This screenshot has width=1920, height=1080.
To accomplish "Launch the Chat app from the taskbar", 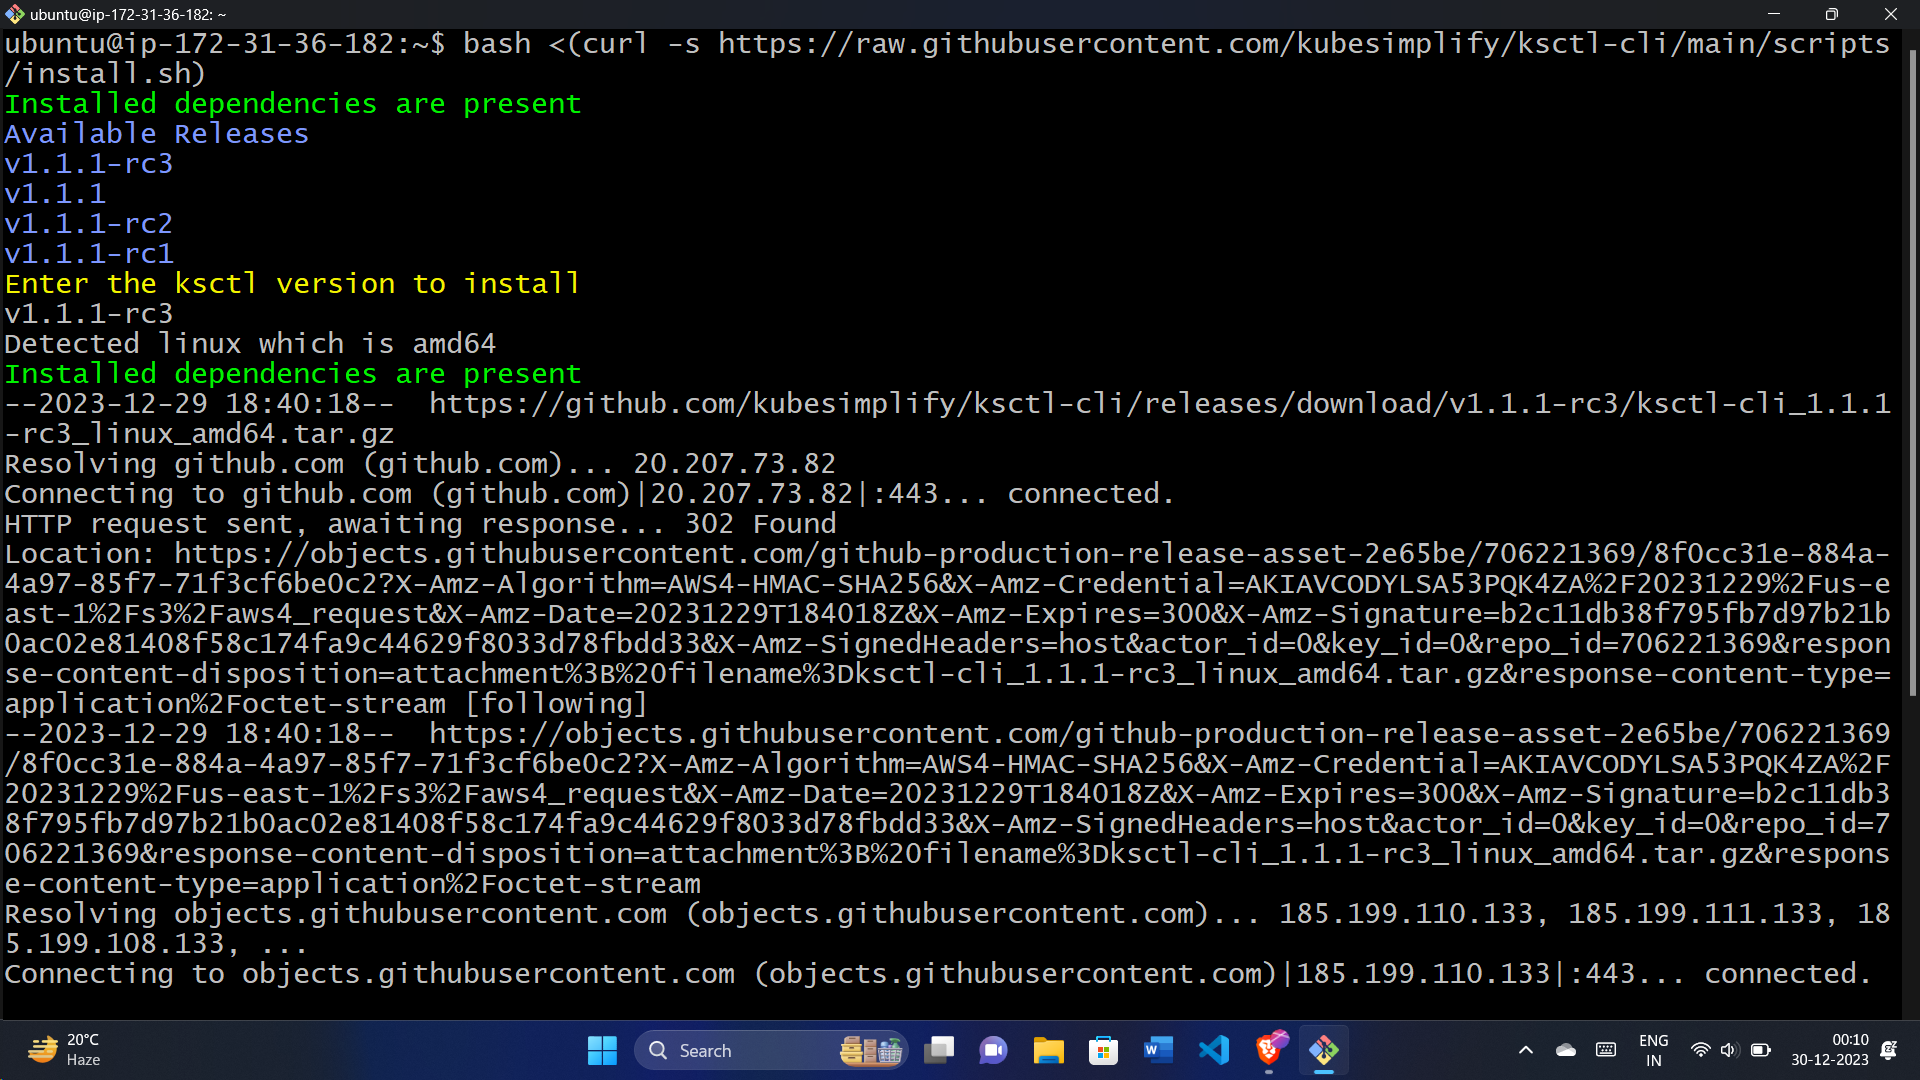I will 993,1050.
